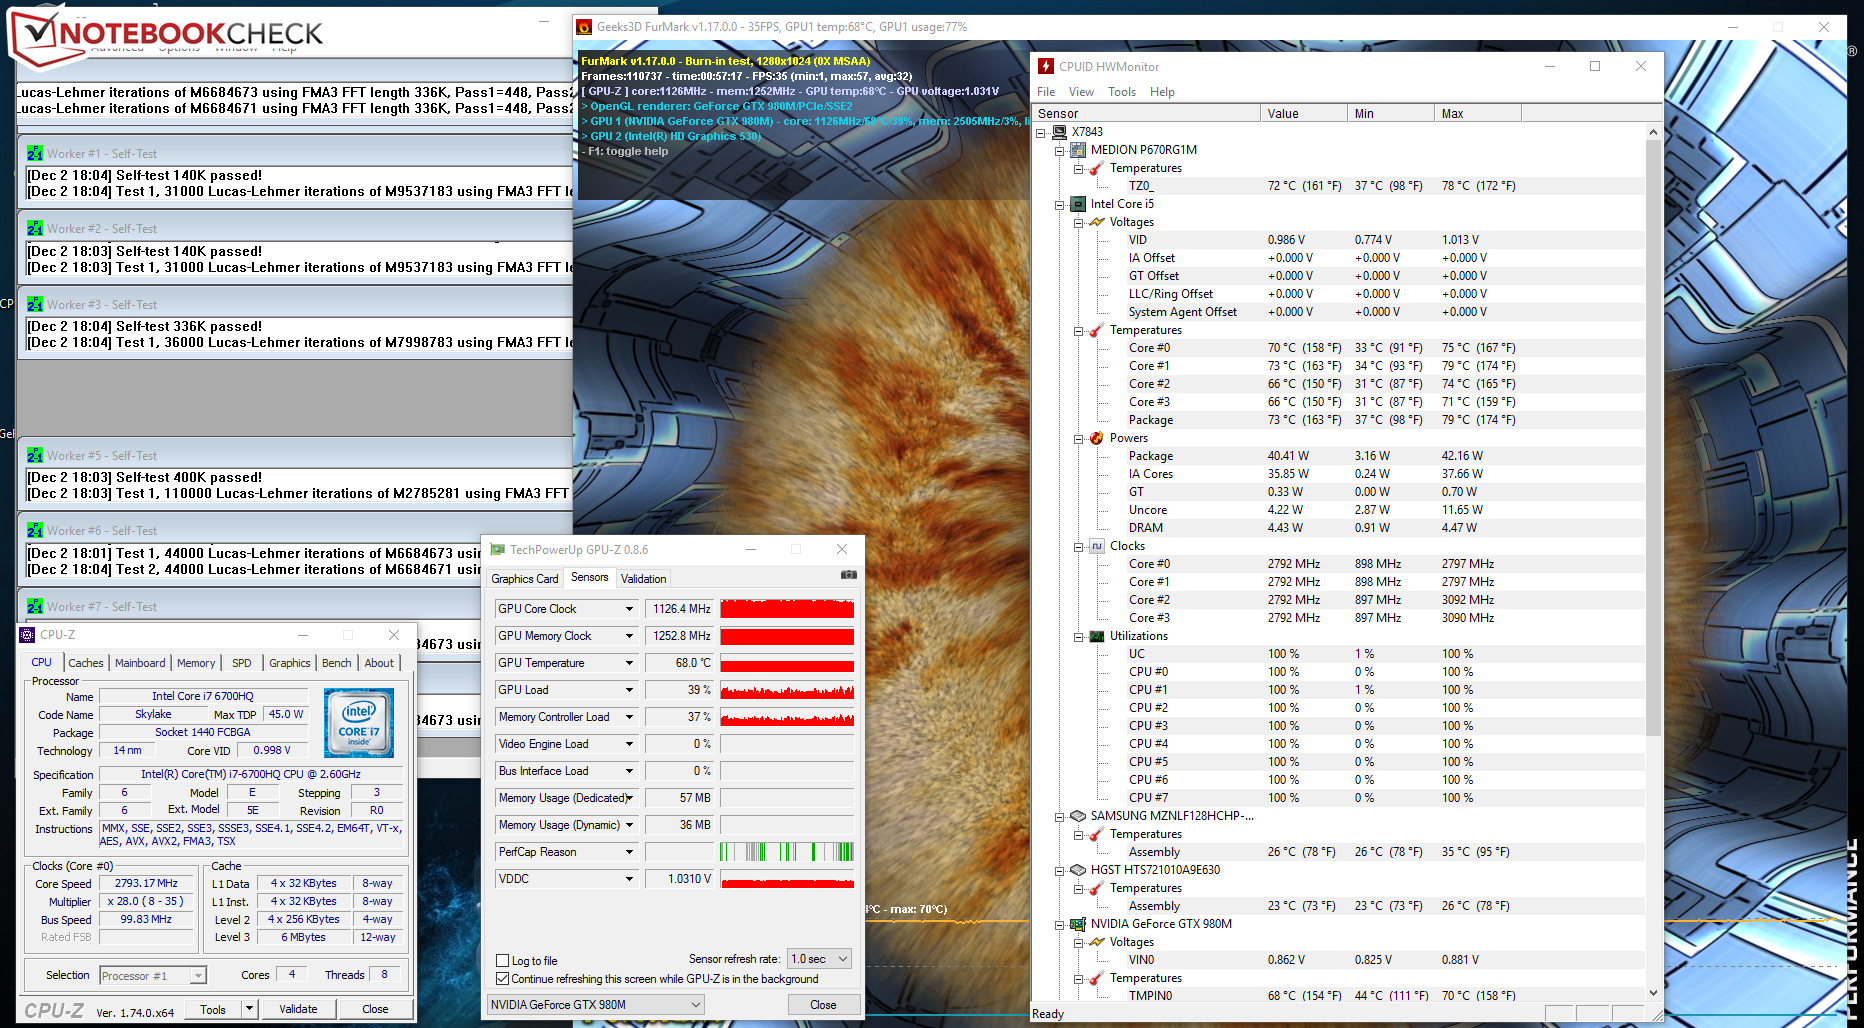This screenshot has height=1028, width=1864.
Task: Click the thermometer icon under HGST drive
Action: coord(1097,888)
